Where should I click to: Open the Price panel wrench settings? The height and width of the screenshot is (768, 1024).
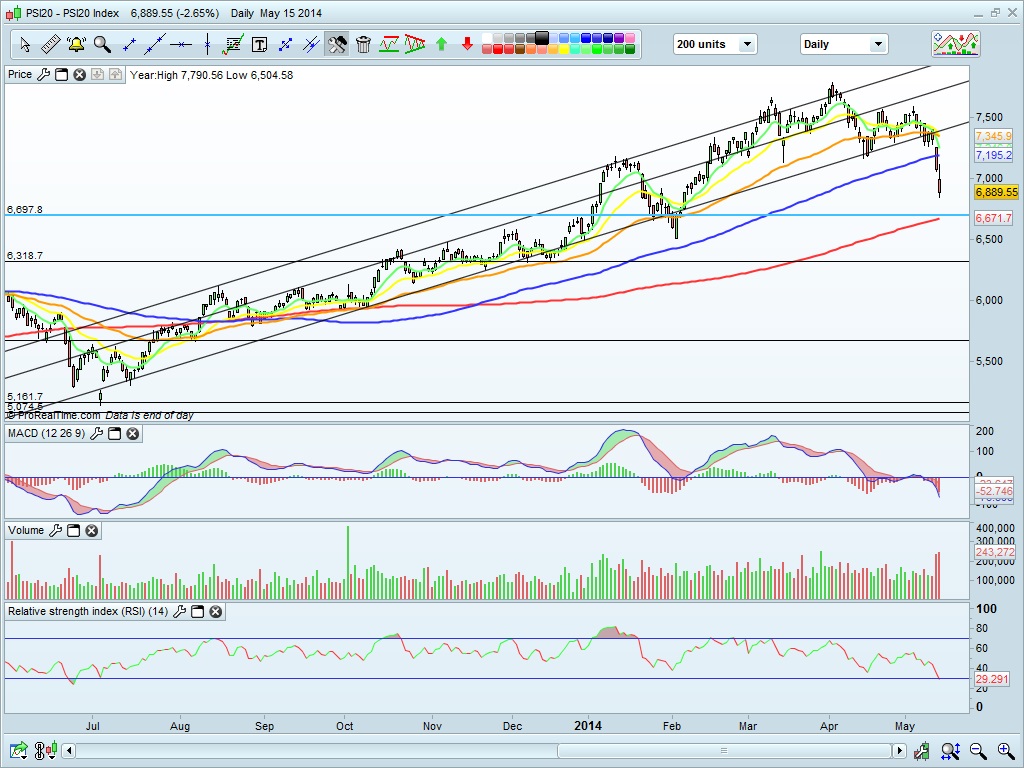pyautogui.click(x=44, y=75)
